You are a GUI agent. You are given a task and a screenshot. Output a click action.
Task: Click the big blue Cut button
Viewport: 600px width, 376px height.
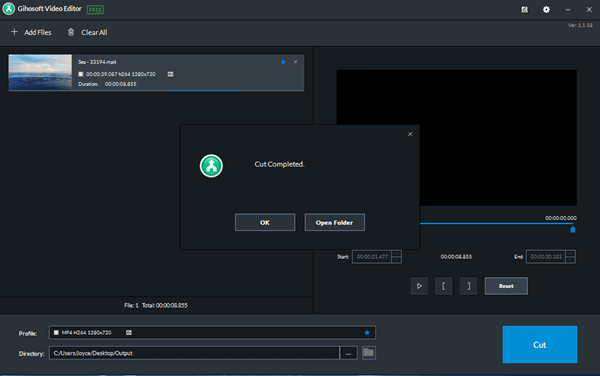click(x=540, y=344)
